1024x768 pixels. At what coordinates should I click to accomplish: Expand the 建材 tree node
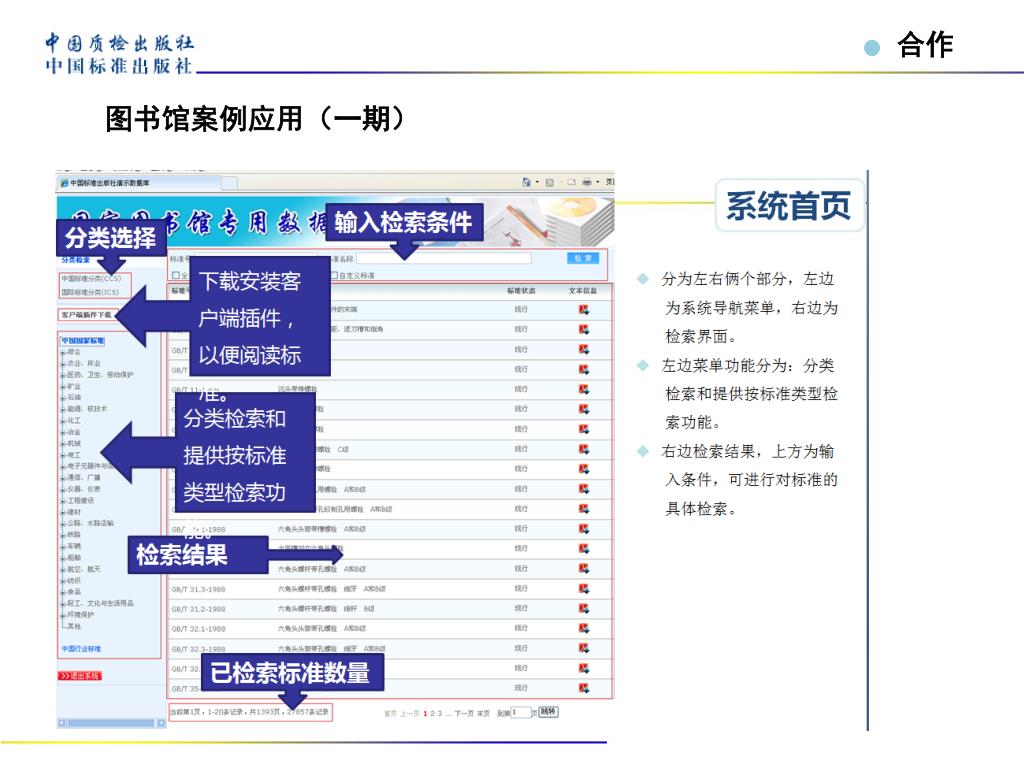pyautogui.click(x=63, y=513)
